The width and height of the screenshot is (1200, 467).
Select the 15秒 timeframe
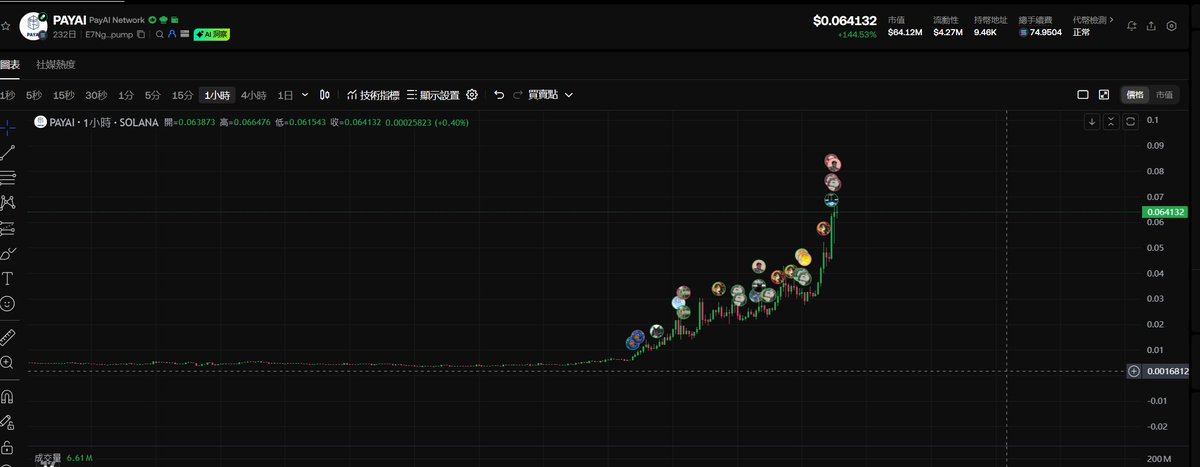tap(64, 95)
